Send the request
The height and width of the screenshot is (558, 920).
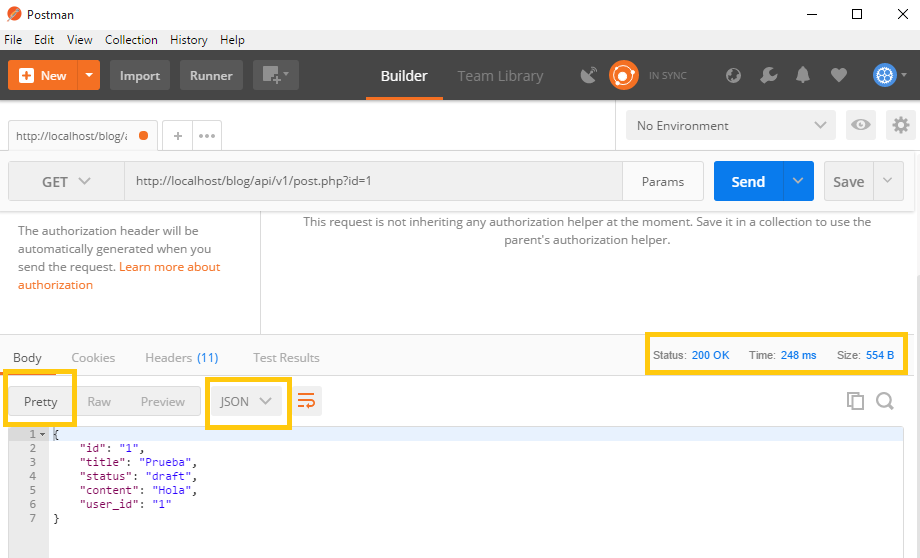pos(748,181)
